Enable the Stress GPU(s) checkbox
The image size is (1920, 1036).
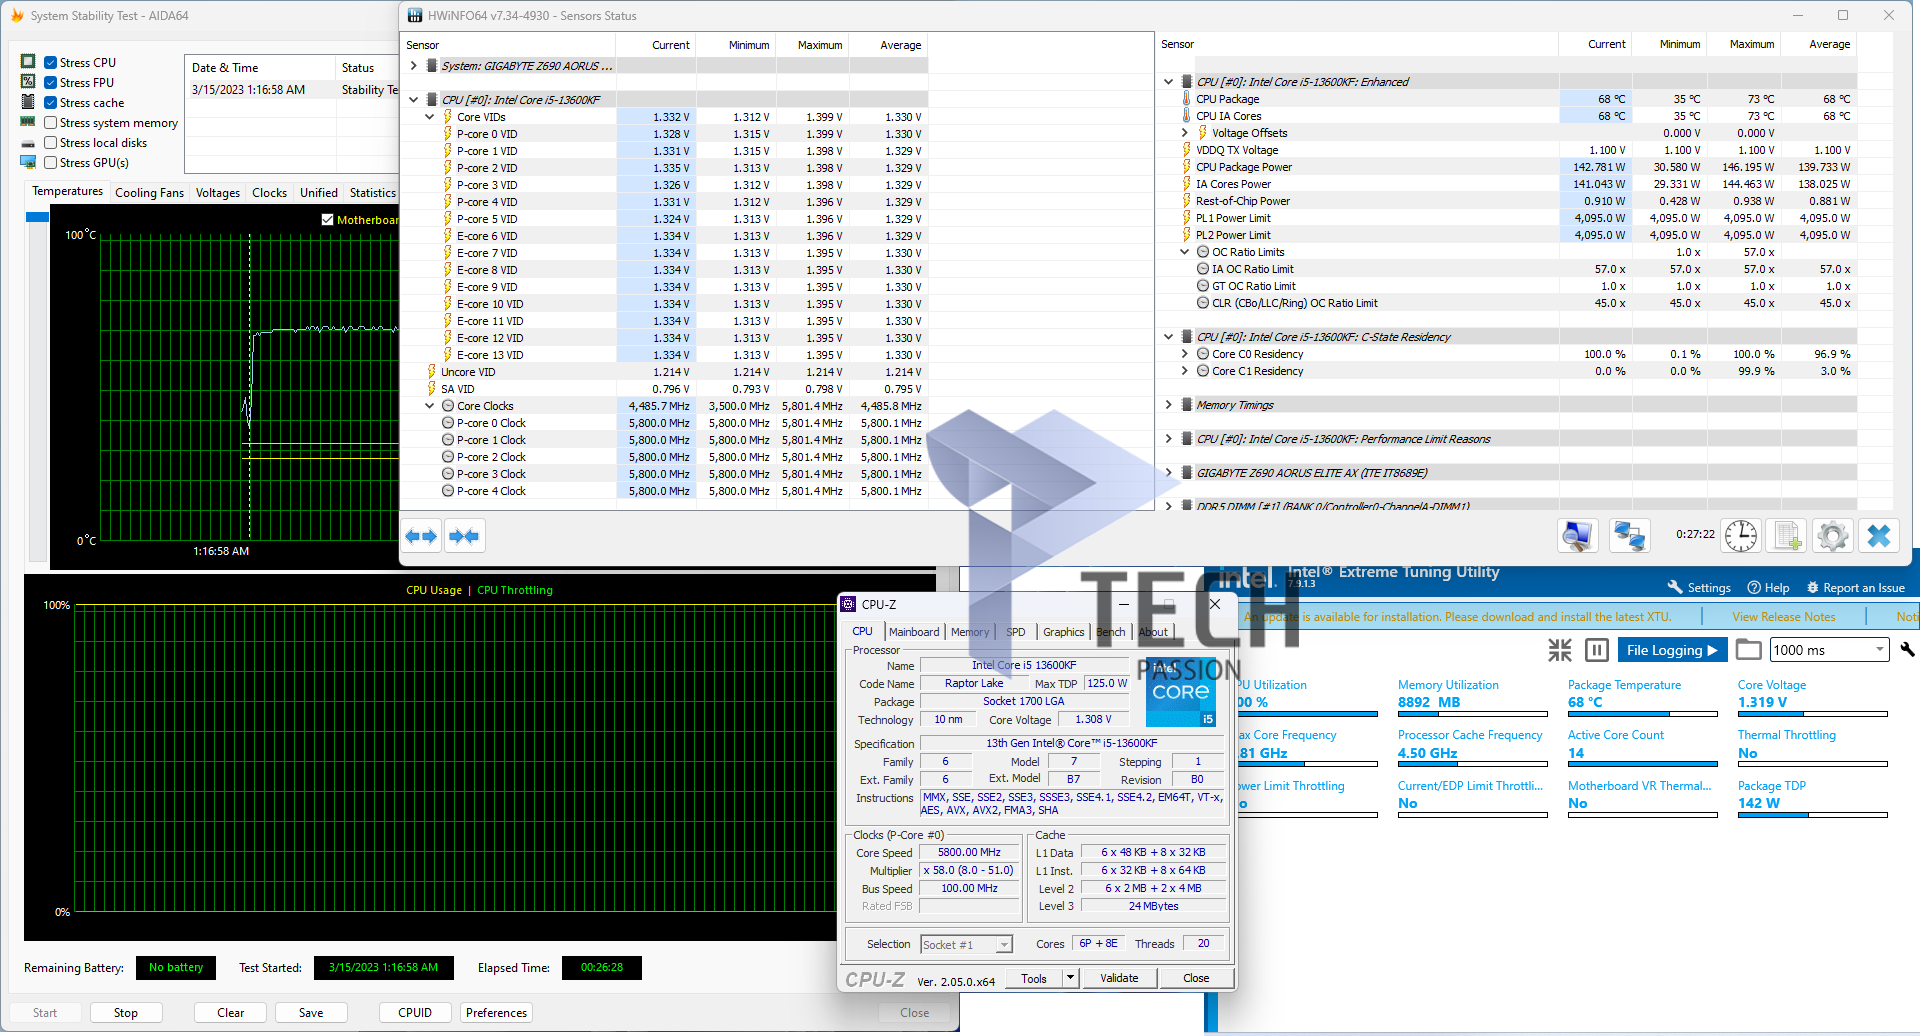tap(51, 163)
